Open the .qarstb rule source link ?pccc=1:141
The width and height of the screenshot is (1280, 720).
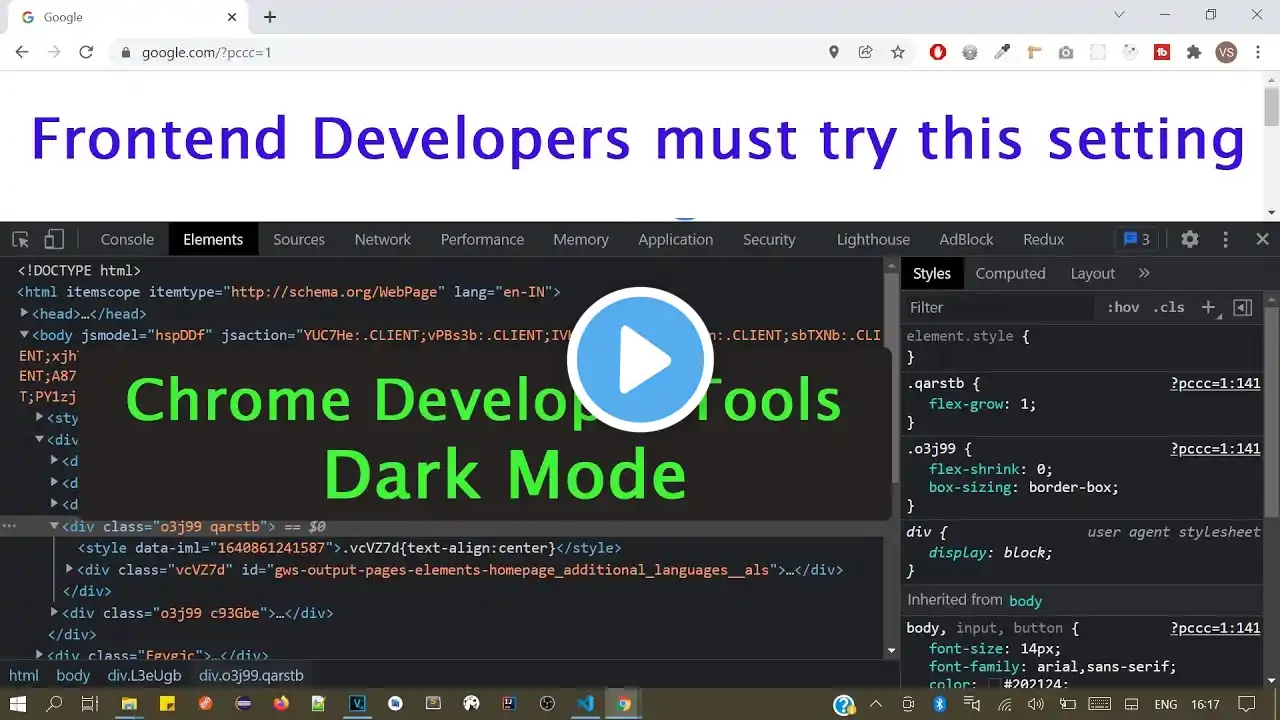click(x=1215, y=383)
